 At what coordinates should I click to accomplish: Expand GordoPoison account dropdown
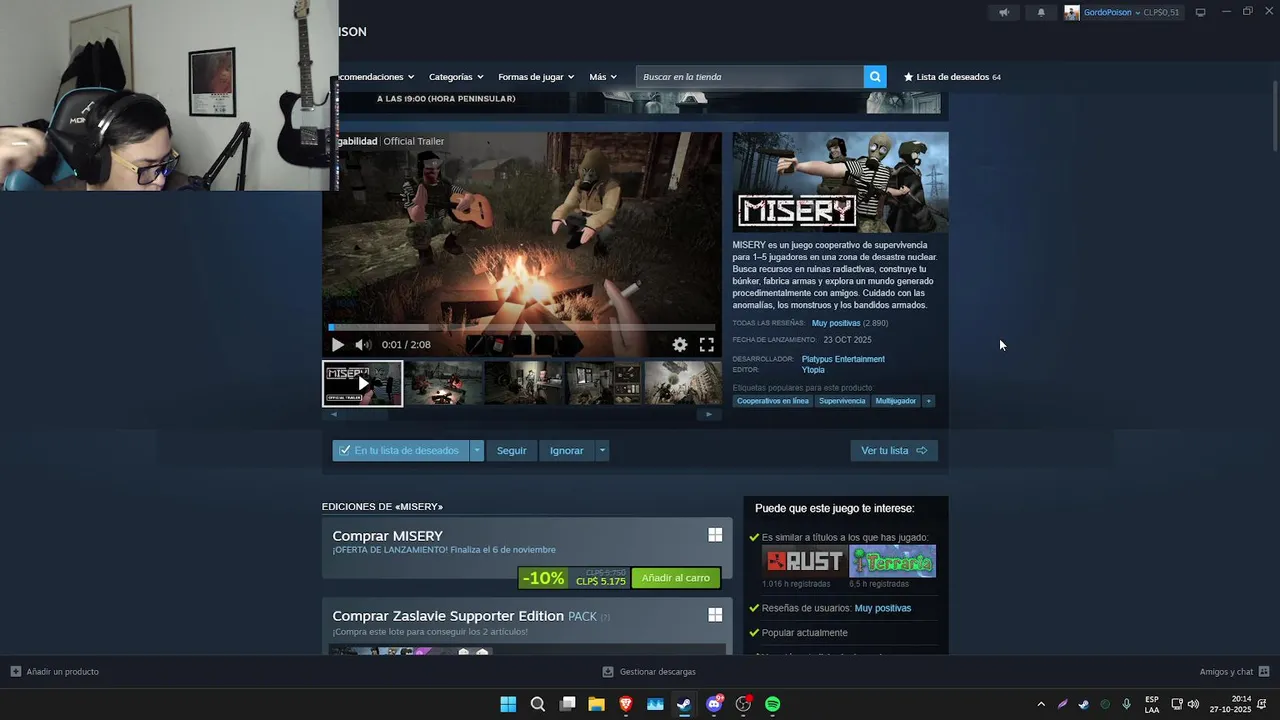(x=1138, y=12)
